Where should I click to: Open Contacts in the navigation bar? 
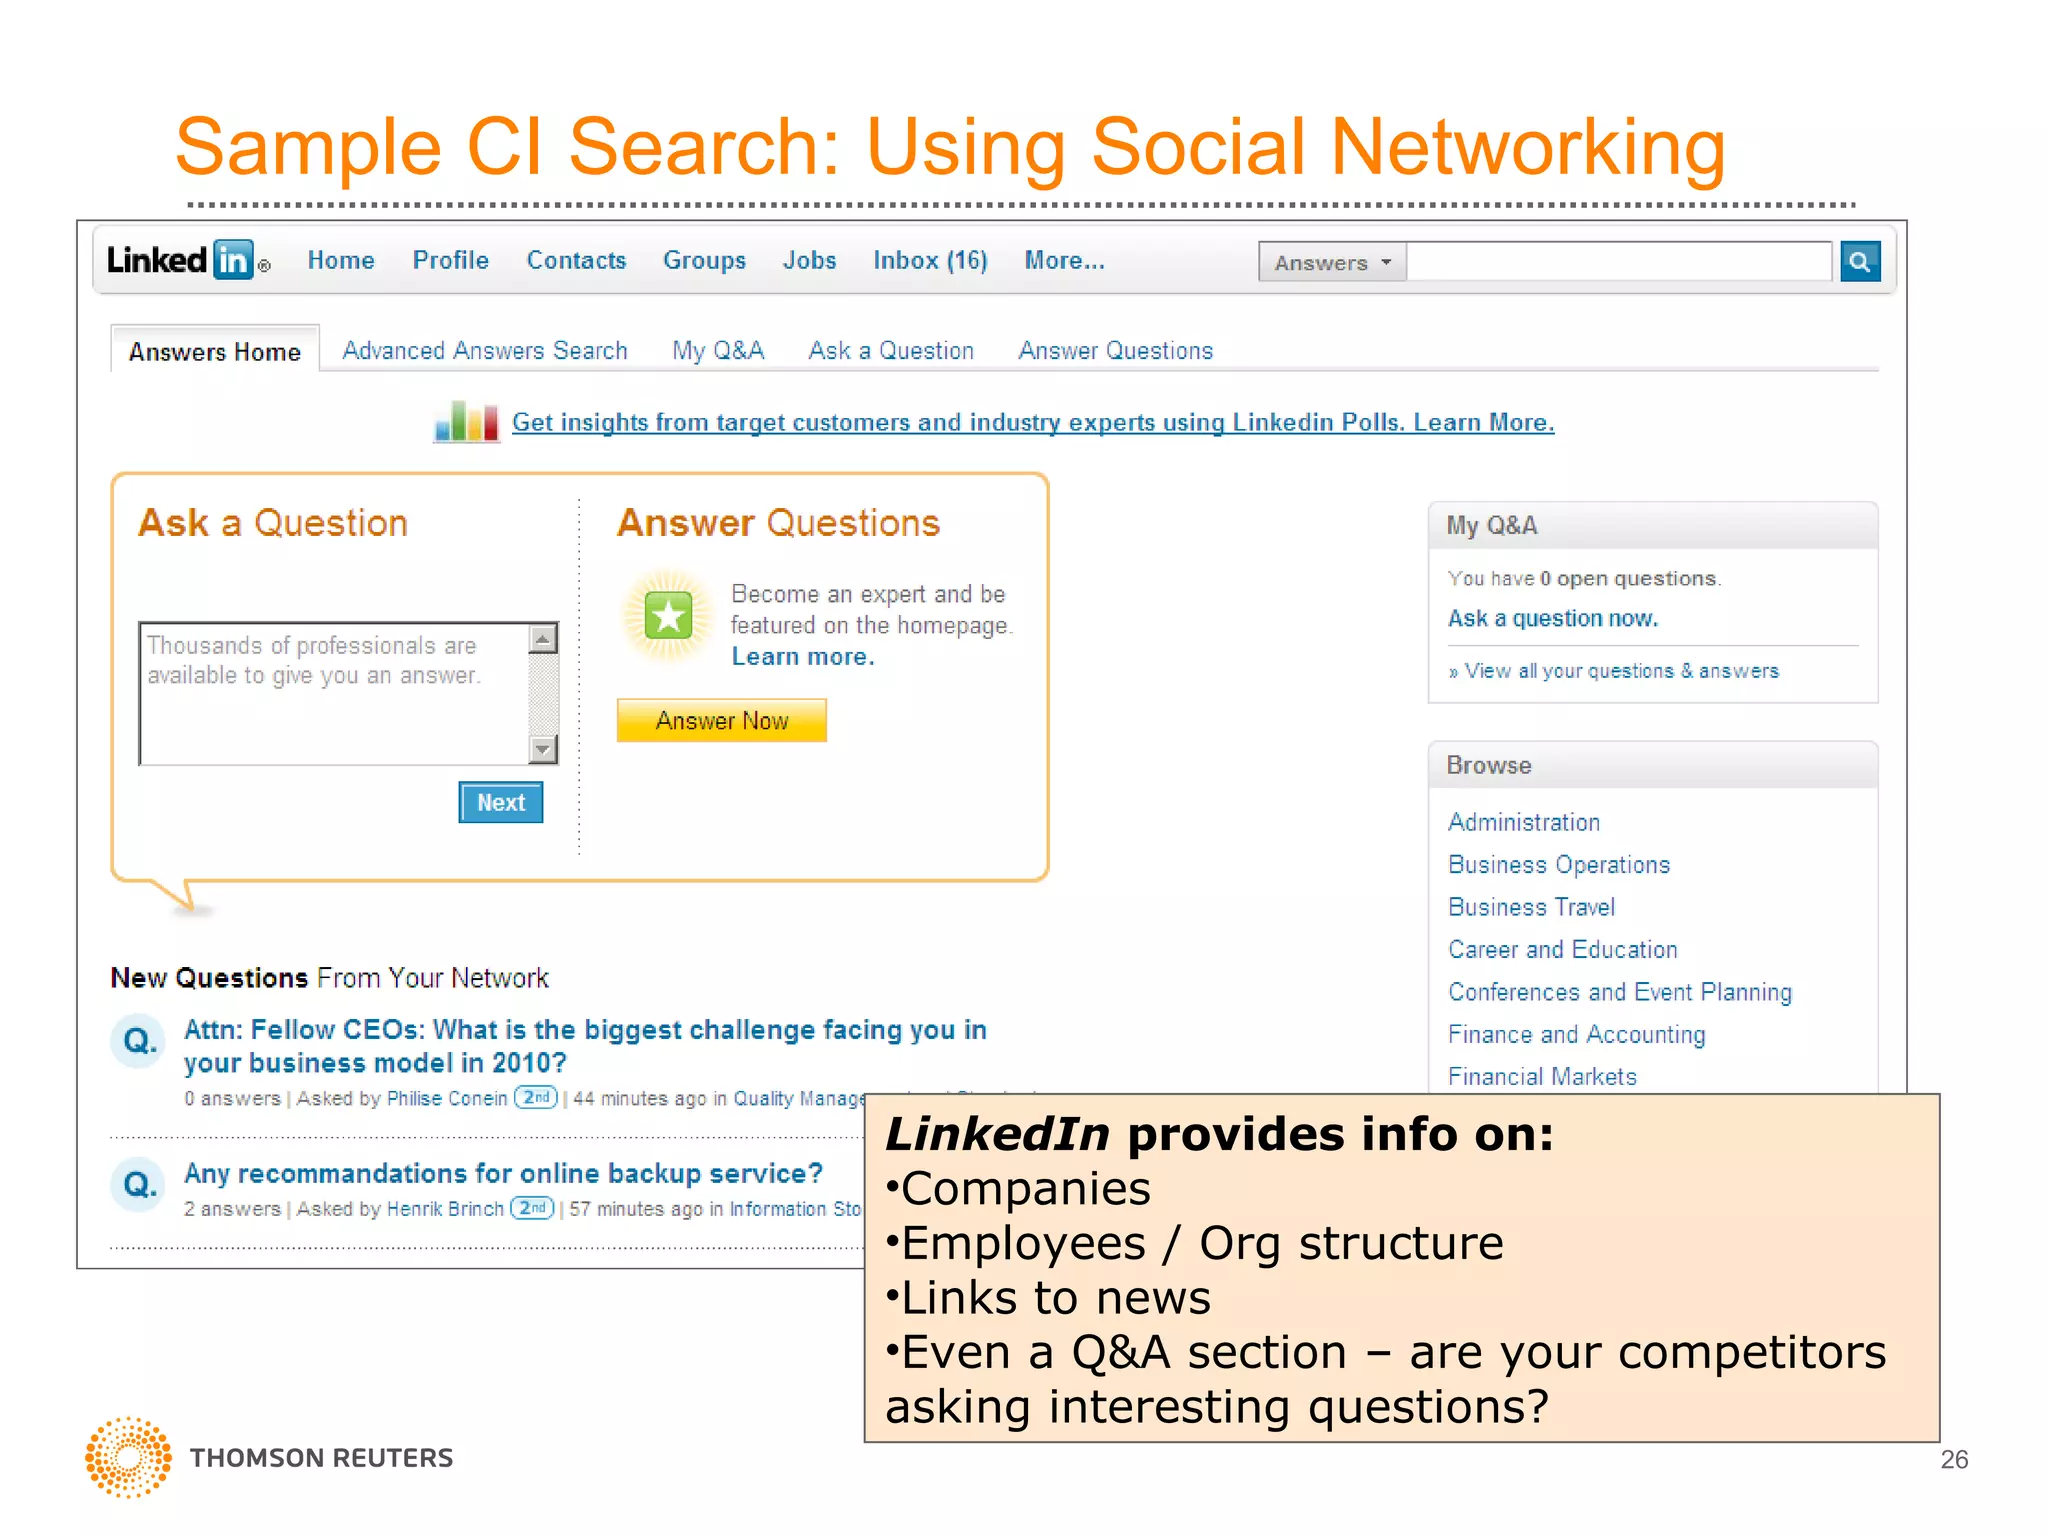click(576, 260)
